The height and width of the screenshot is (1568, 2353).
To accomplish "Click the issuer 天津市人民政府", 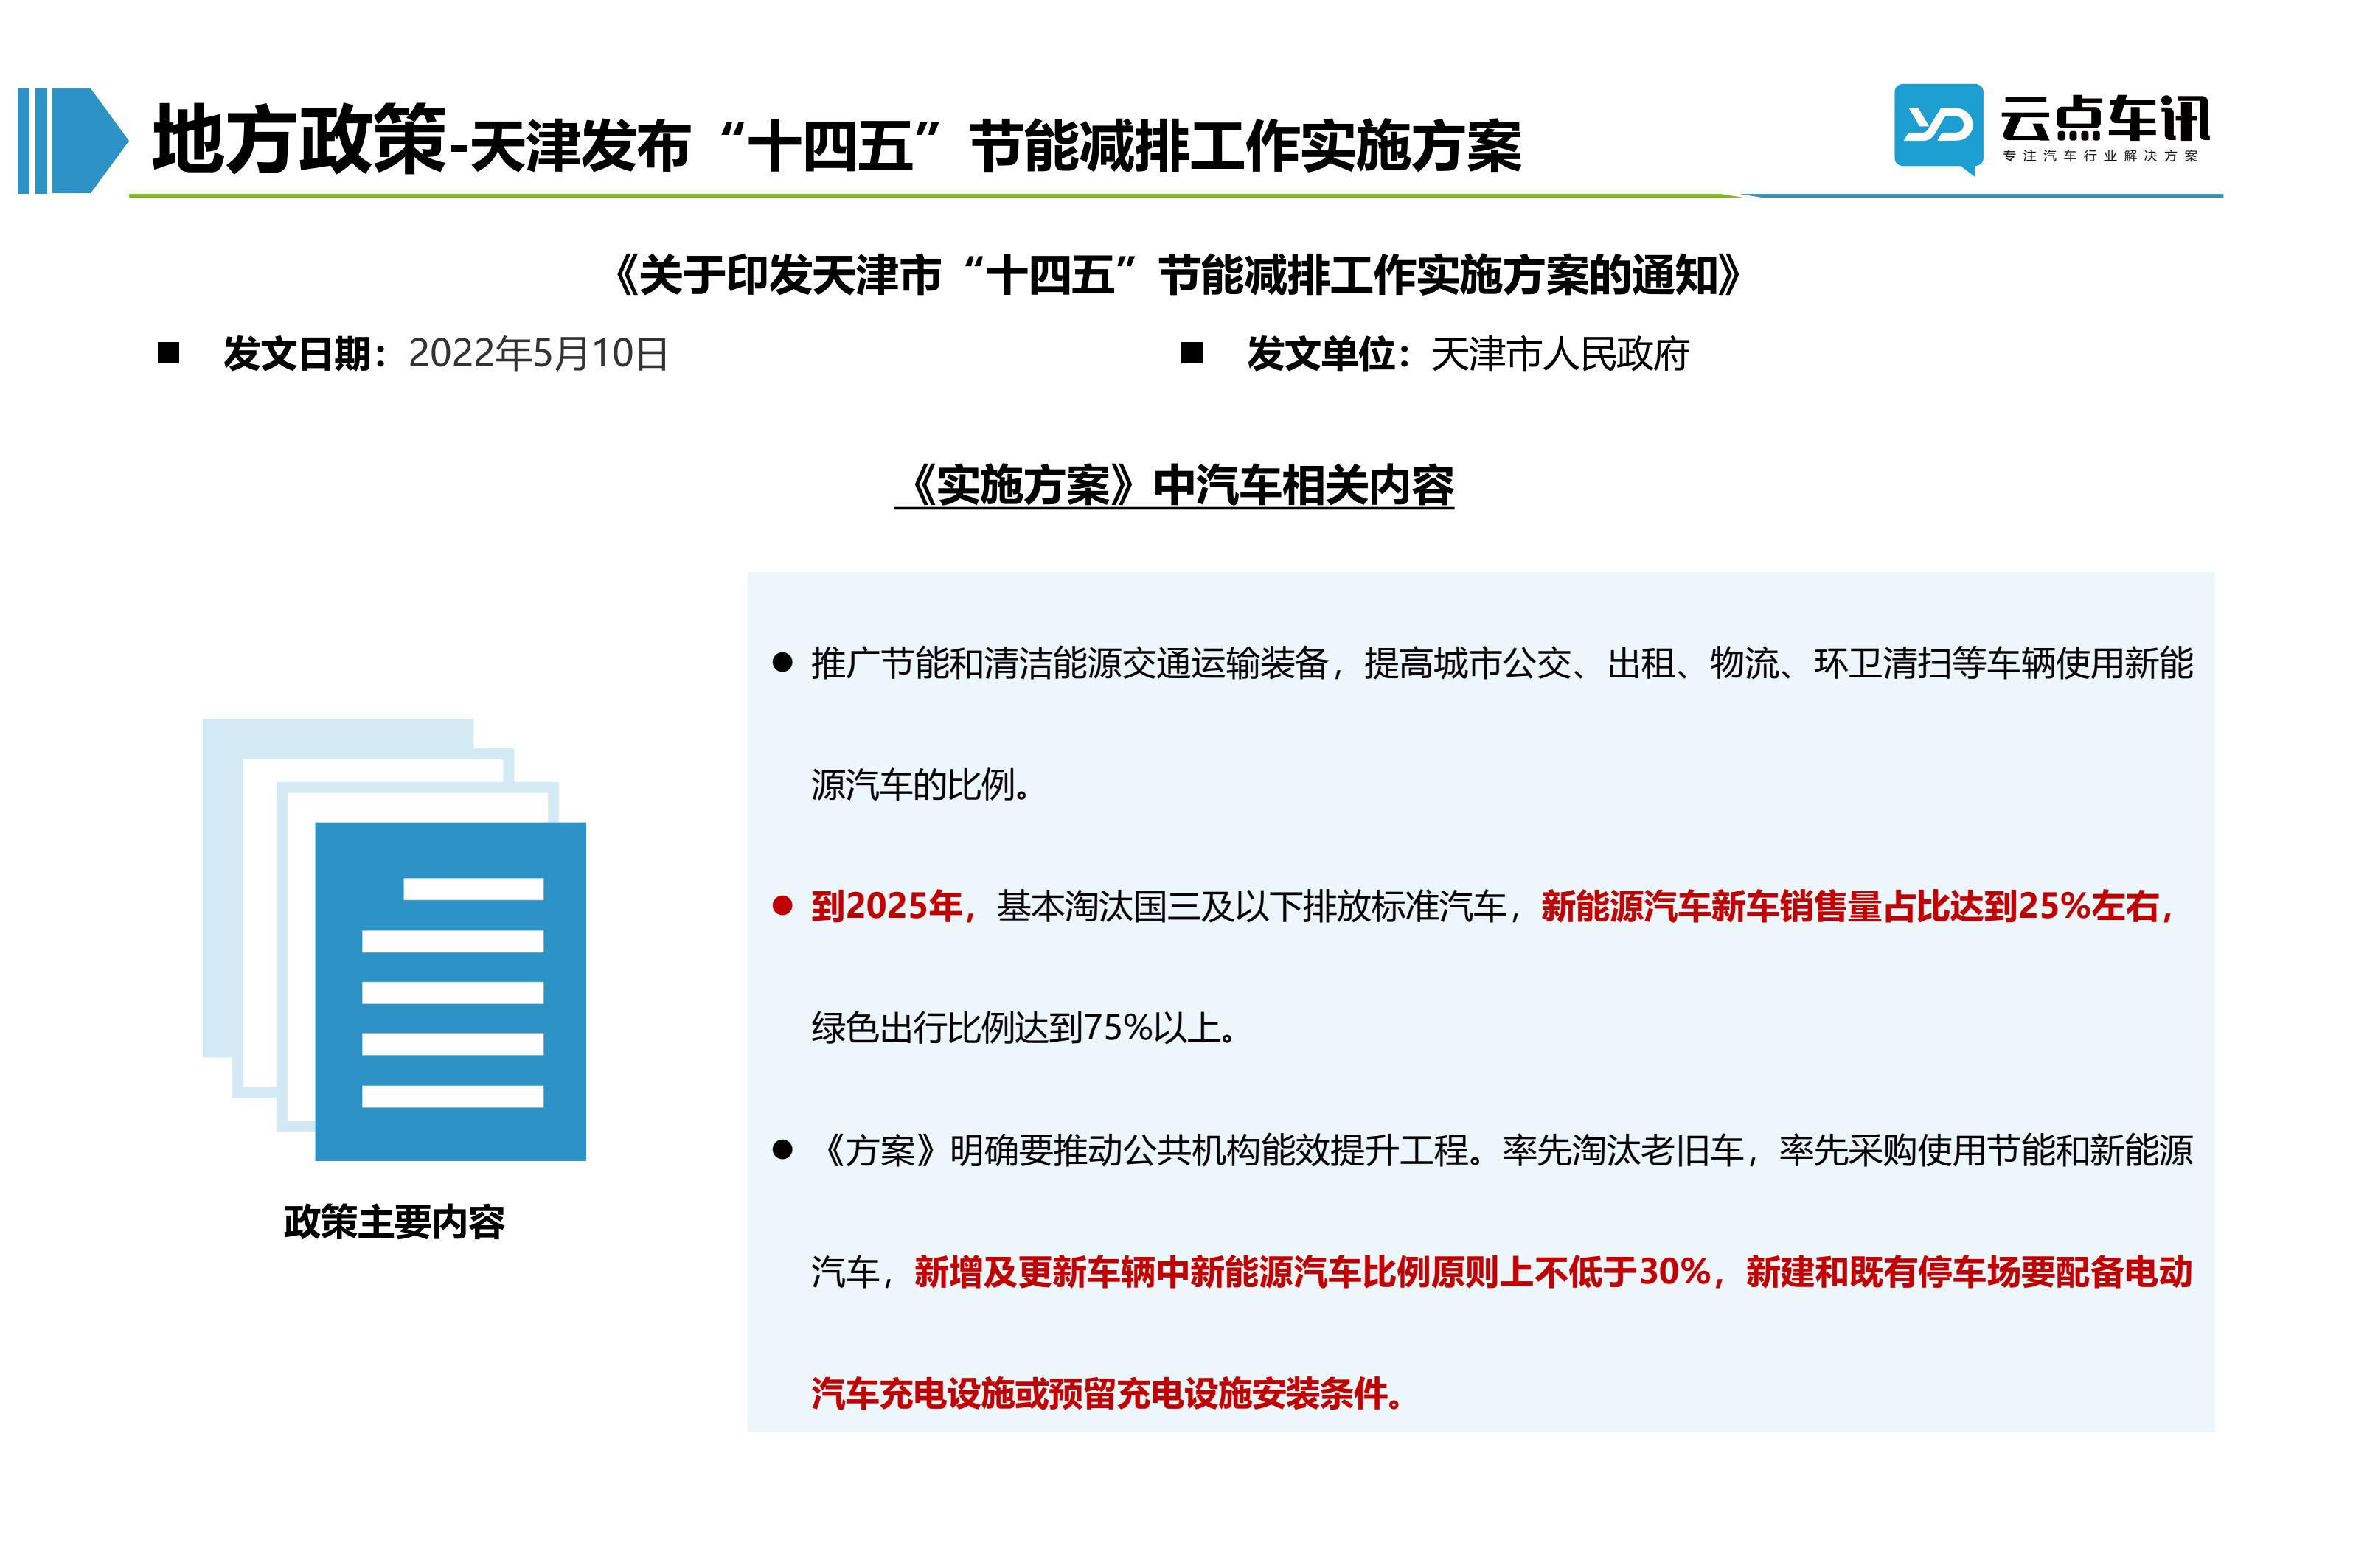I will pyautogui.click(x=1560, y=354).
